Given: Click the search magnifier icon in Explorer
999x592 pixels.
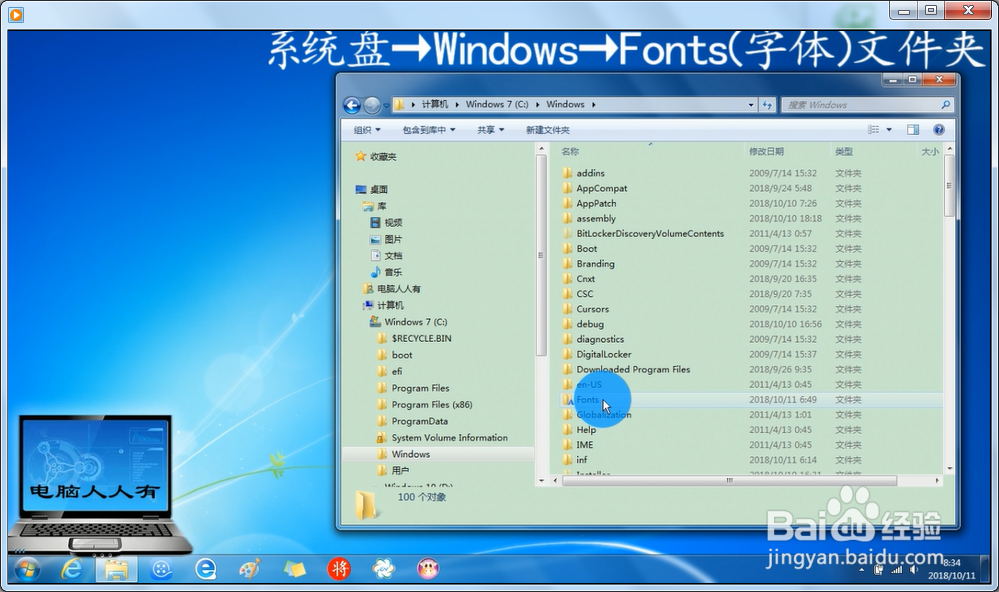Looking at the screenshot, I should [945, 105].
